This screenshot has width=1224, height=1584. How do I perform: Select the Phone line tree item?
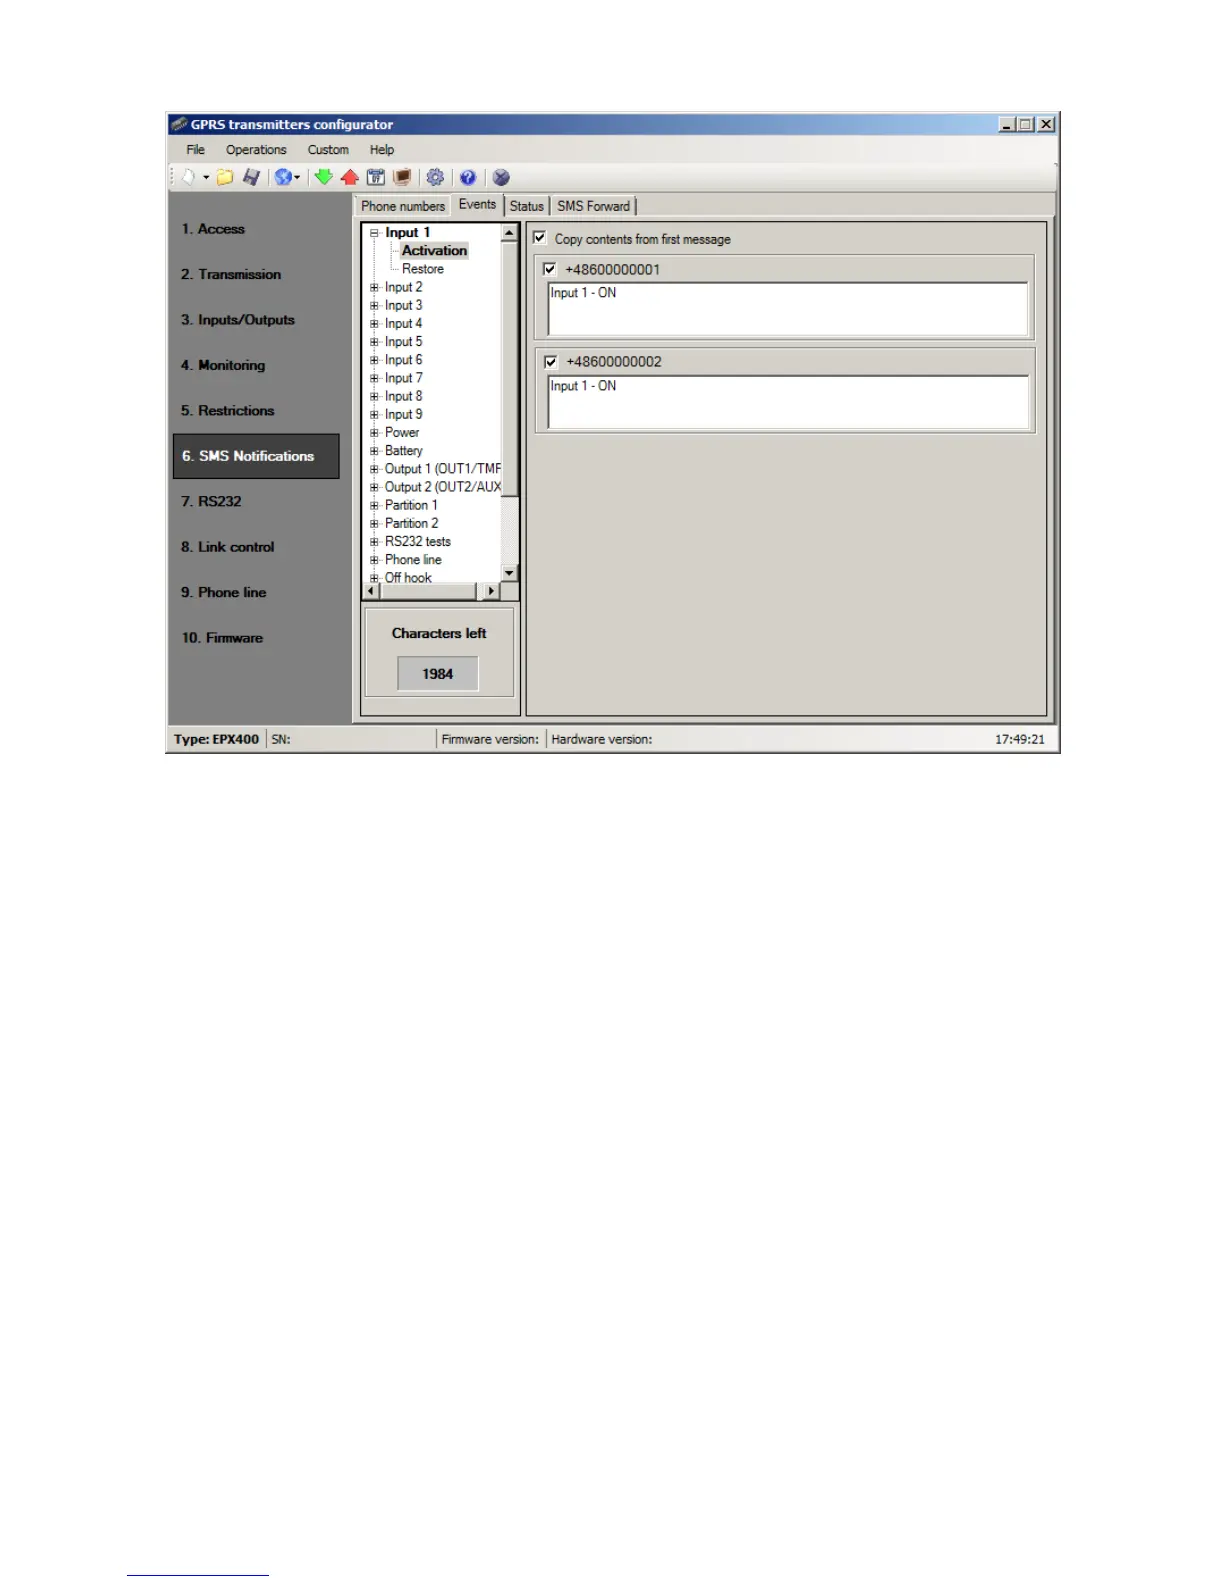click(x=413, y=560)
